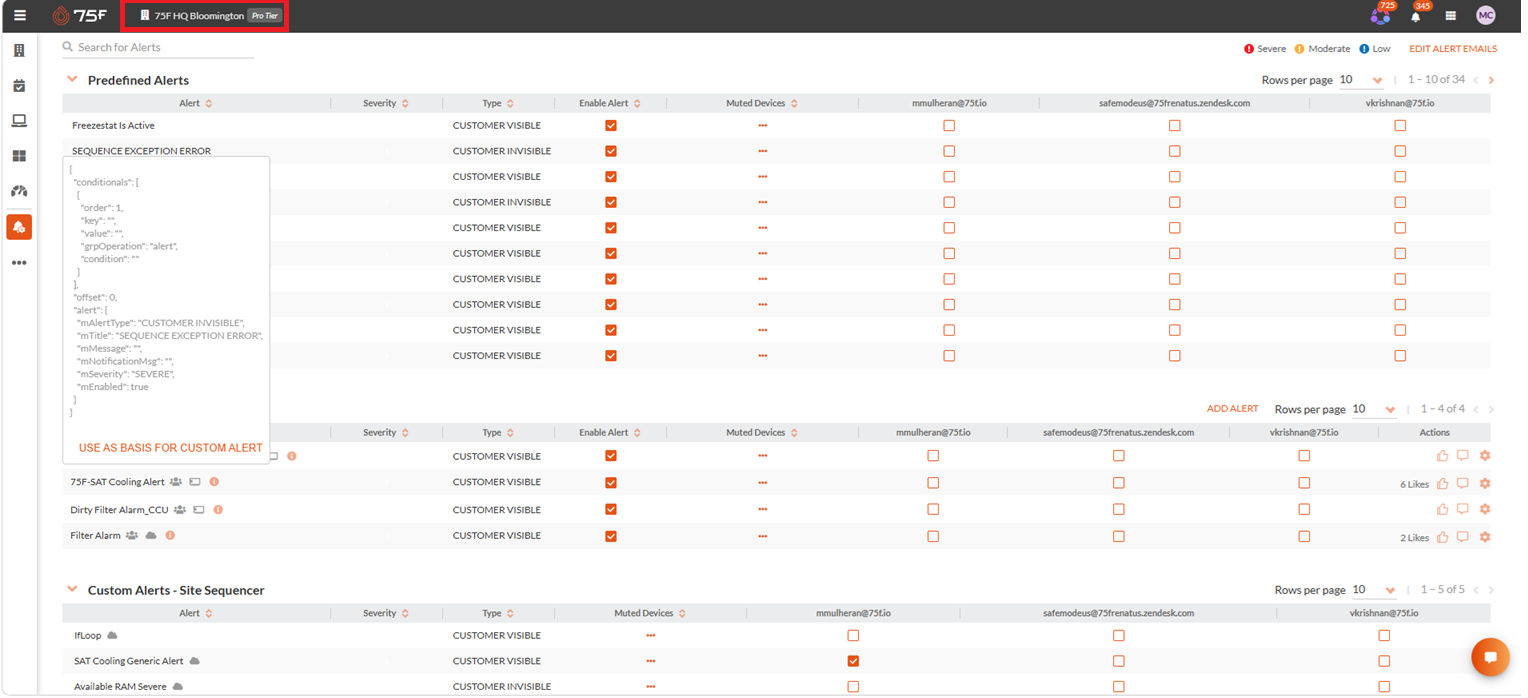
Task: Open comments for Filter Alarm
Action: pyautogui.click(x=1463, y=537)
